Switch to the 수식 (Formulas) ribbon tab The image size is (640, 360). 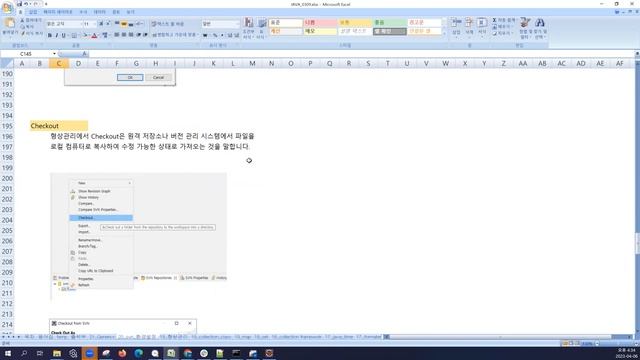pos(83,12)
